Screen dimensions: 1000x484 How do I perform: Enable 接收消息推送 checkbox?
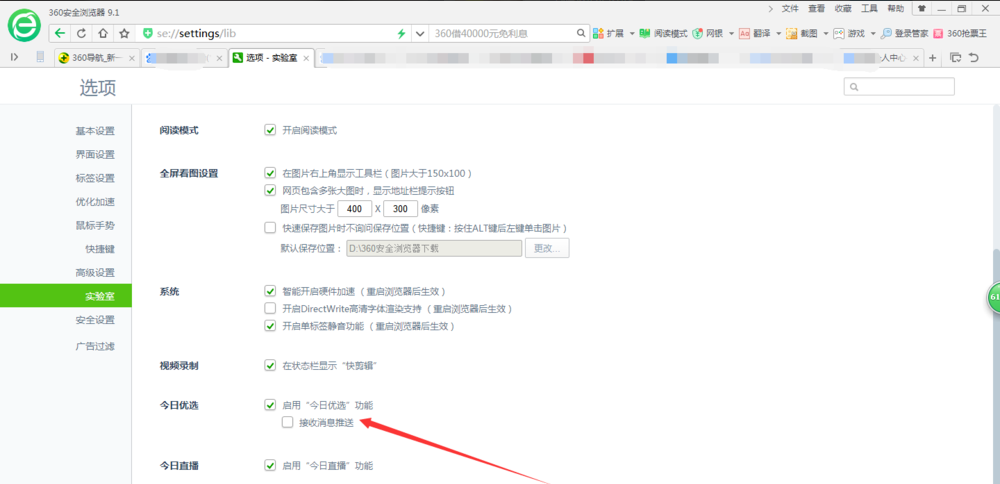click(x=287, y=422)
